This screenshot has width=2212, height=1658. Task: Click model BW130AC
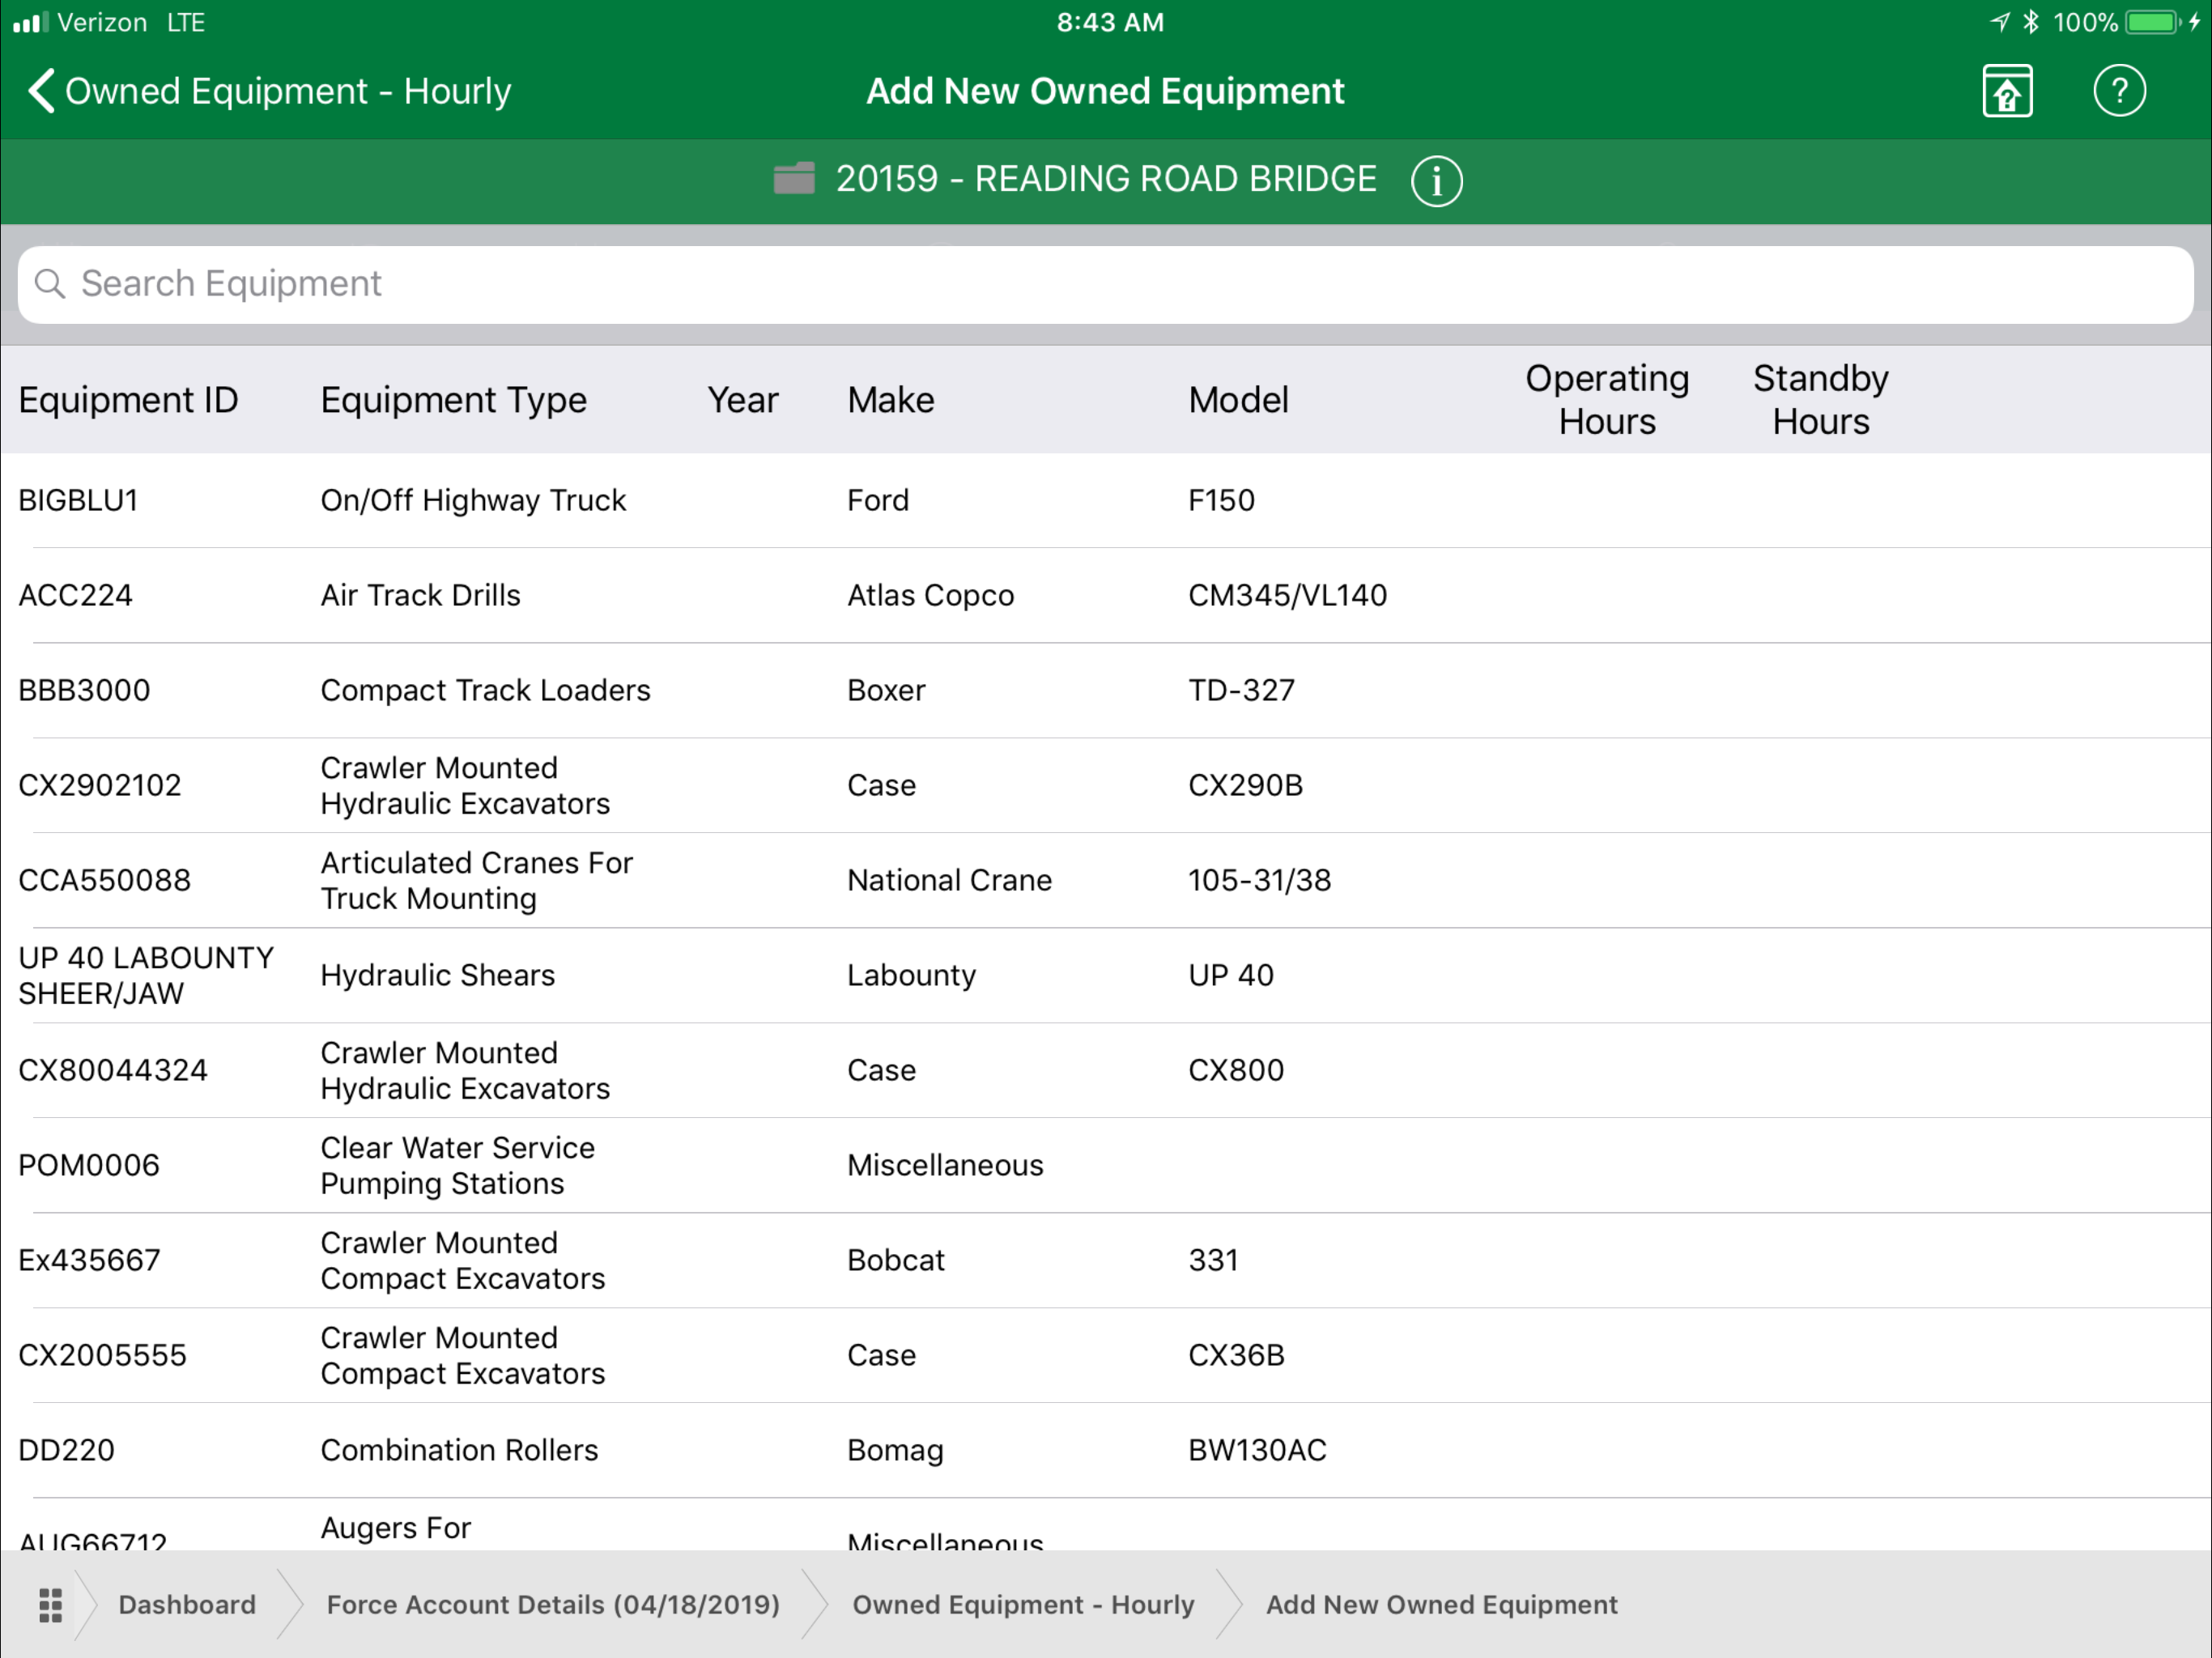pos(1257,1450)
